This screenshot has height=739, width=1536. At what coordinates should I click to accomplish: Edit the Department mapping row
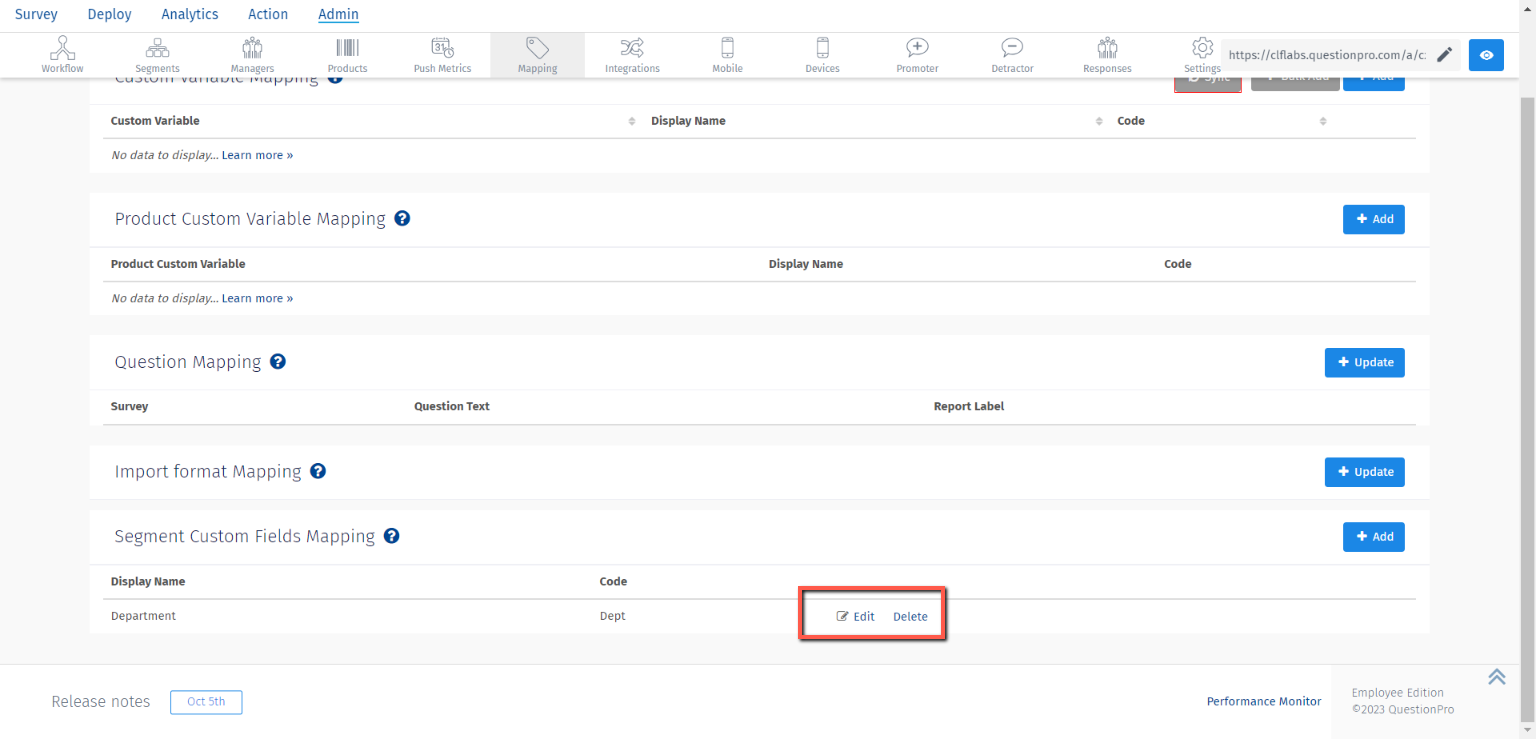(x=855, y=616)
